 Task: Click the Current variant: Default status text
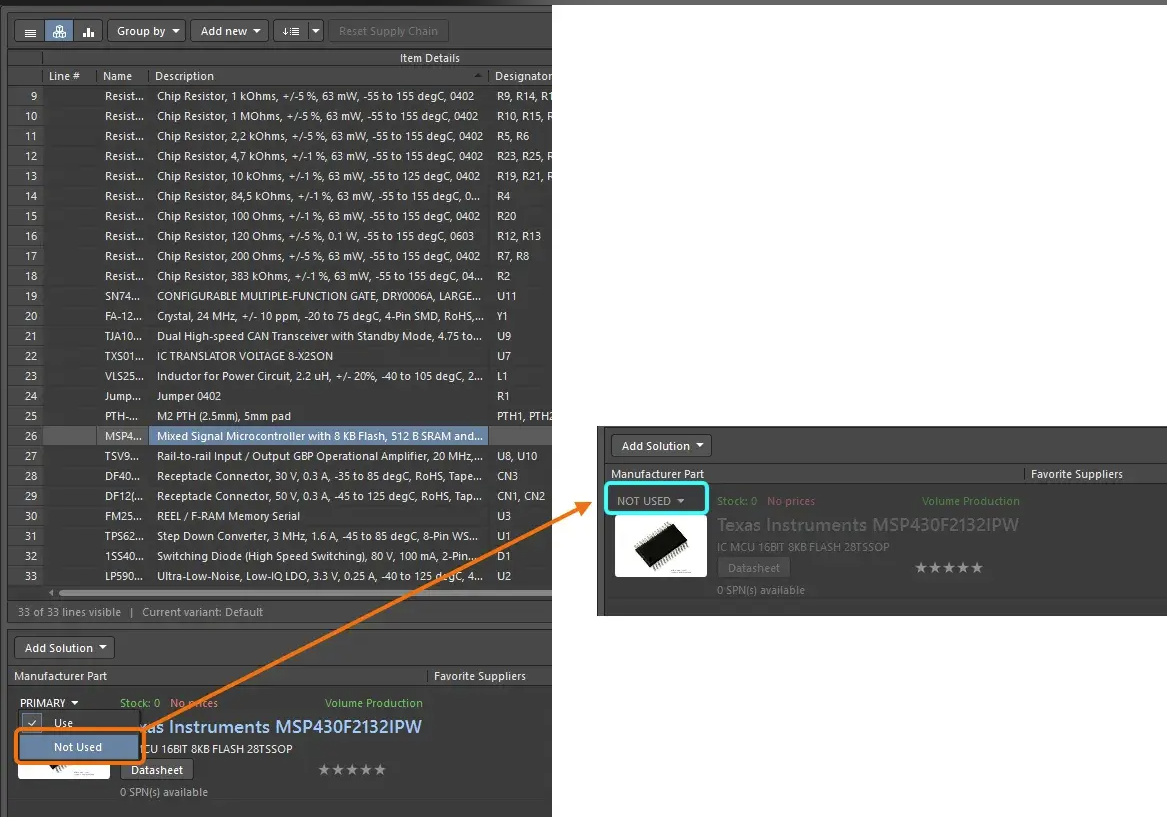coord(202,612)
